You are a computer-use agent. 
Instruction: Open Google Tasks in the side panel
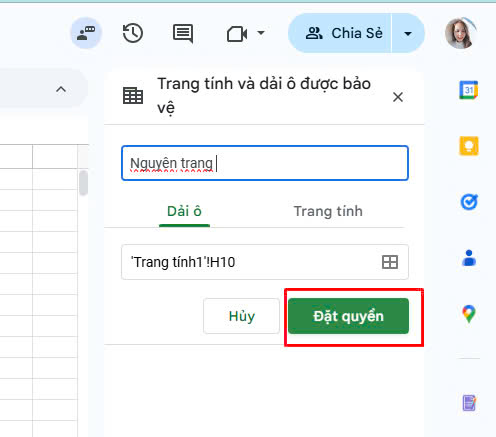click(x=469, y=202)
